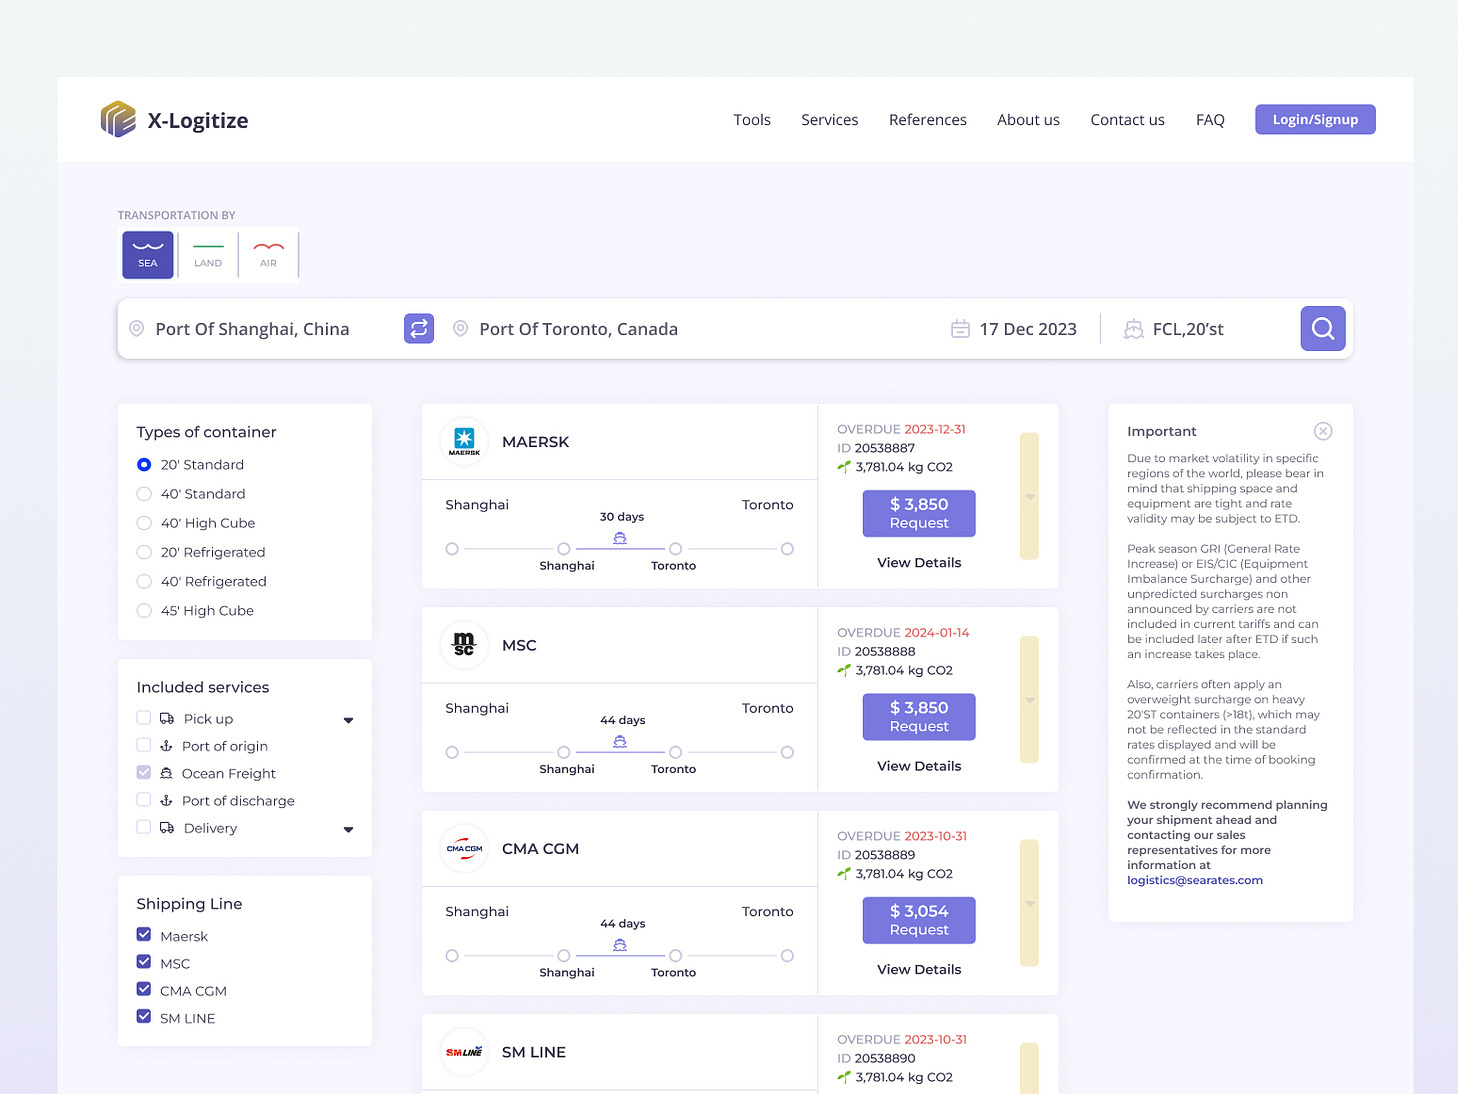
Task: Click location pin before Port Of Shanghai
Action: click(137, 328)
